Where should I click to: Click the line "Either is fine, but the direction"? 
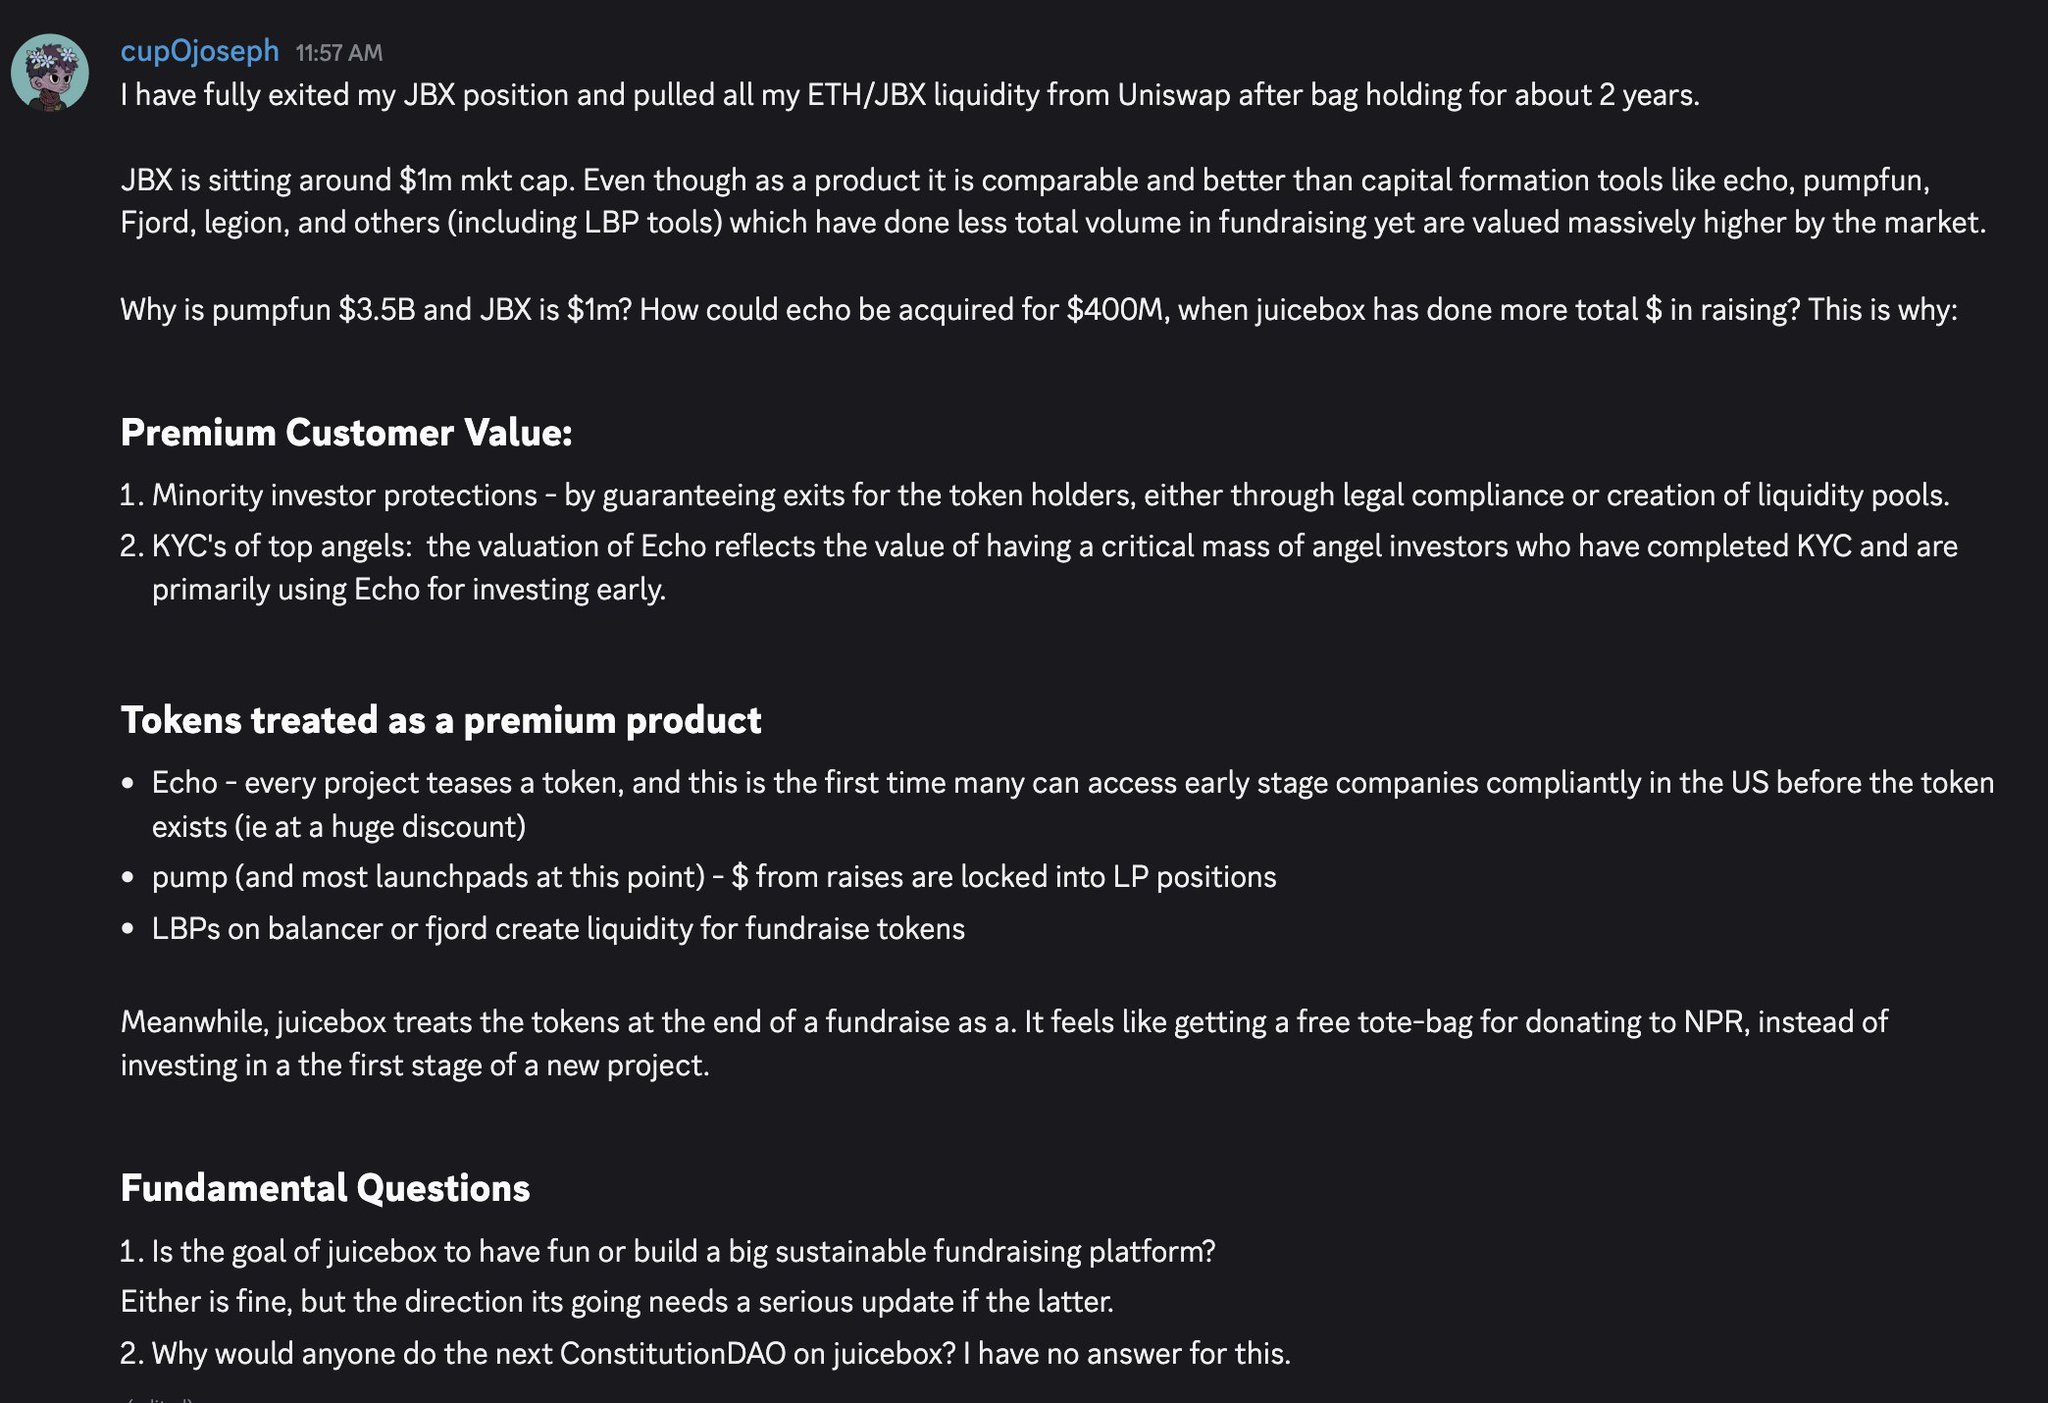(x=616, y=1301)
